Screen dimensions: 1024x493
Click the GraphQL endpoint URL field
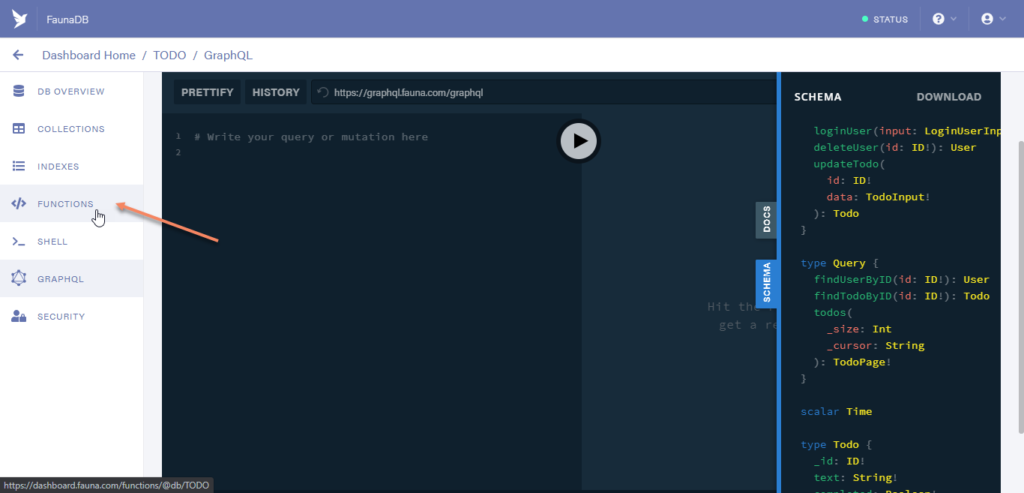coord(542,93)
